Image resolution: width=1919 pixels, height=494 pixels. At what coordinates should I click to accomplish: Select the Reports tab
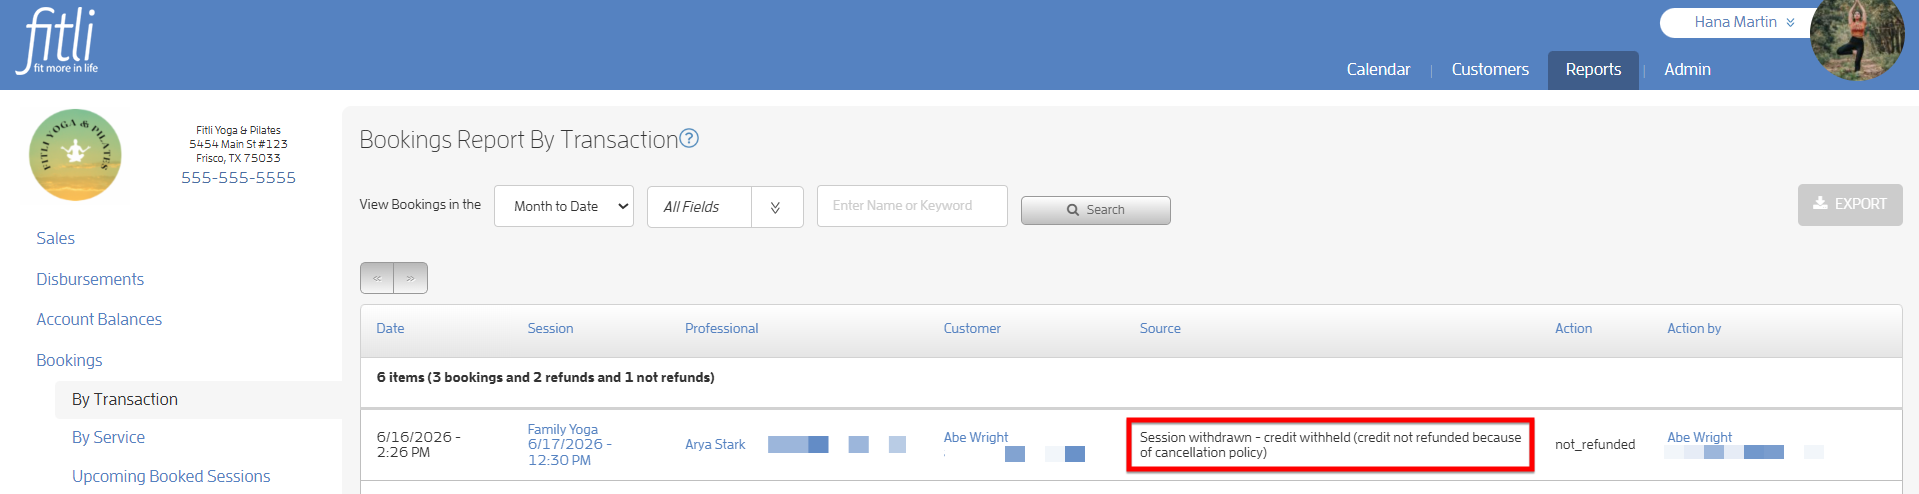[1593, 70]
